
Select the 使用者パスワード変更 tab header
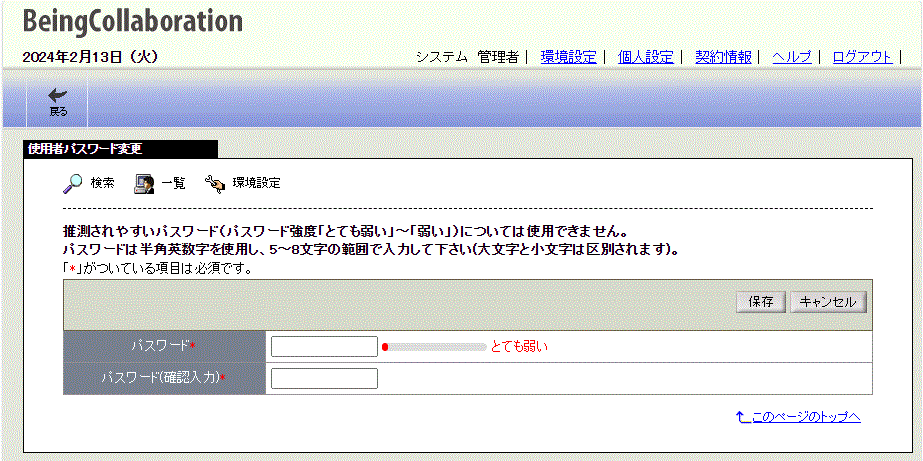(x=120, y=149)
